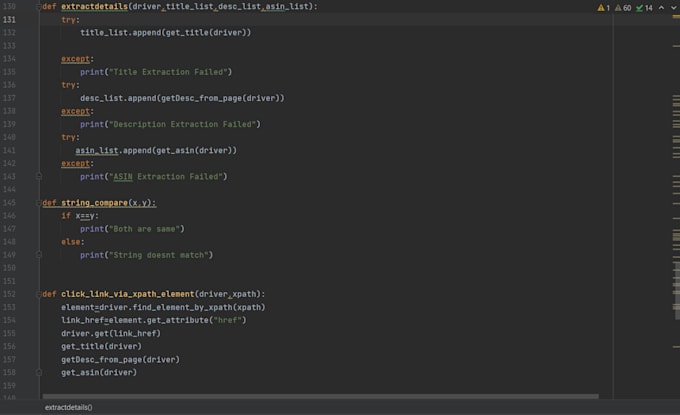Click fold end marker at line 149
The width and height of the screenshot is (680, 415).
pyautogui.click(x=39, y=255)
